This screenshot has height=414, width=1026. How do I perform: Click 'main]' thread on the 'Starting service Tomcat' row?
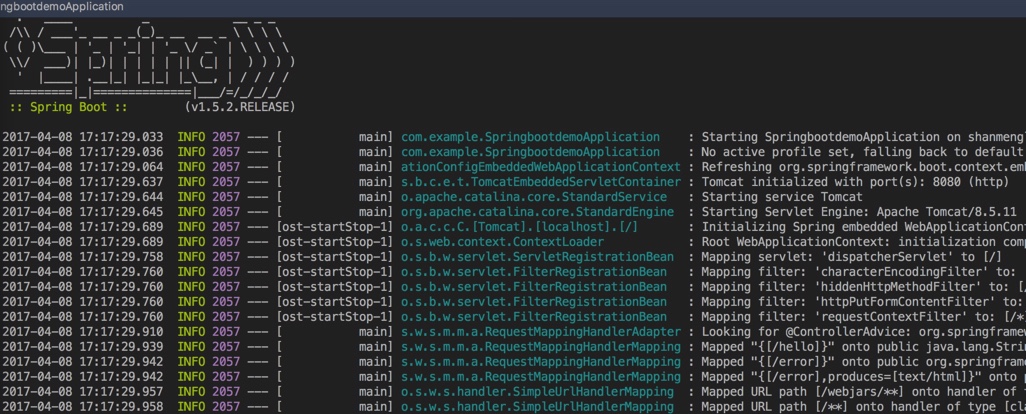point(376,197)
